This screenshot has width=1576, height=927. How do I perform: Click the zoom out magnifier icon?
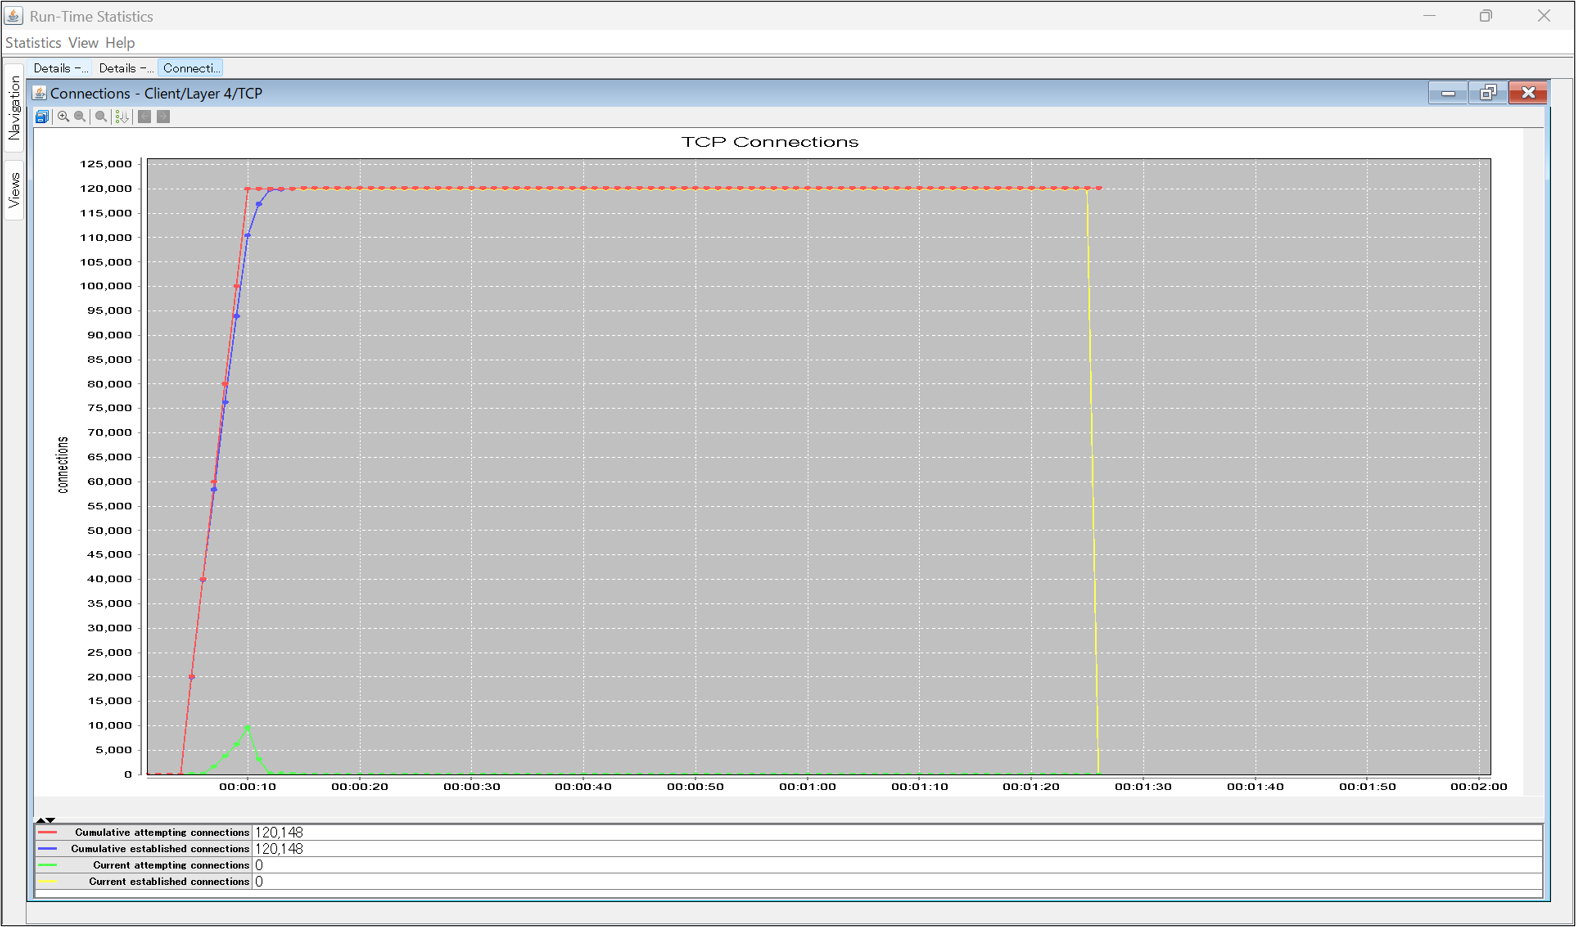click(x=80, y=117)
